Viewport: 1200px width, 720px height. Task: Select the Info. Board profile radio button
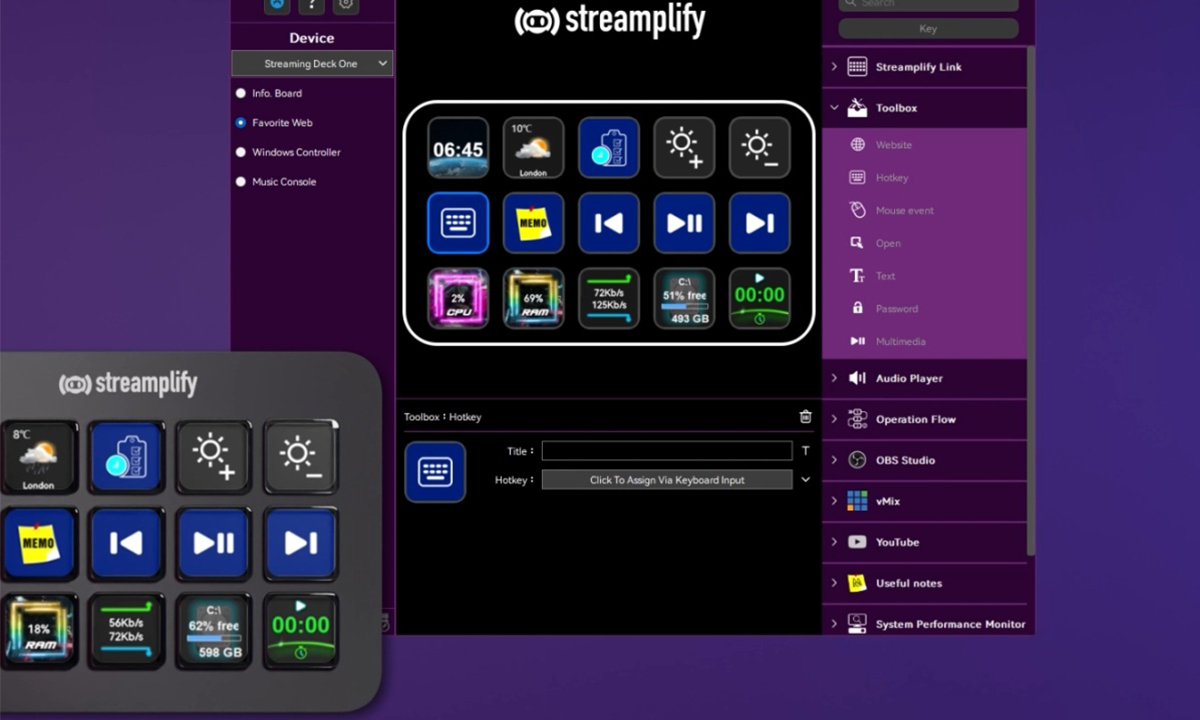coord(241,94)
